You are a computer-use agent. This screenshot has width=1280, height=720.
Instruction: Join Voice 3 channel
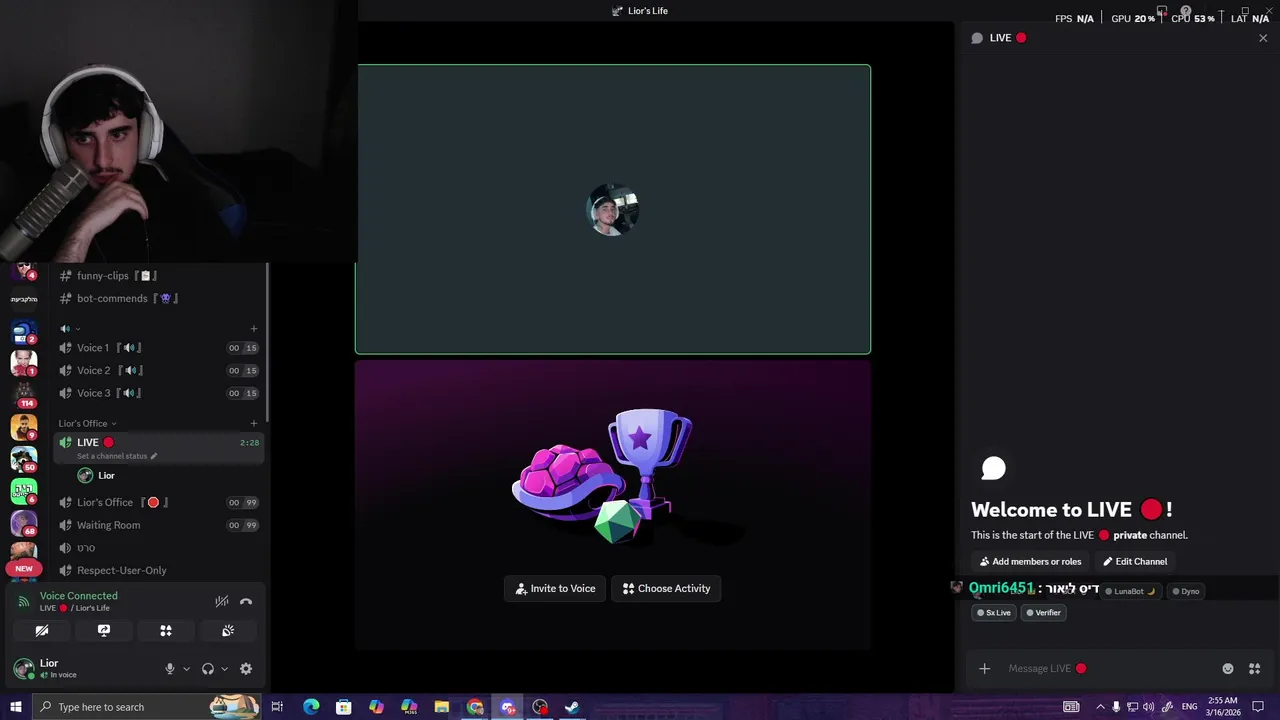(160, 393)
